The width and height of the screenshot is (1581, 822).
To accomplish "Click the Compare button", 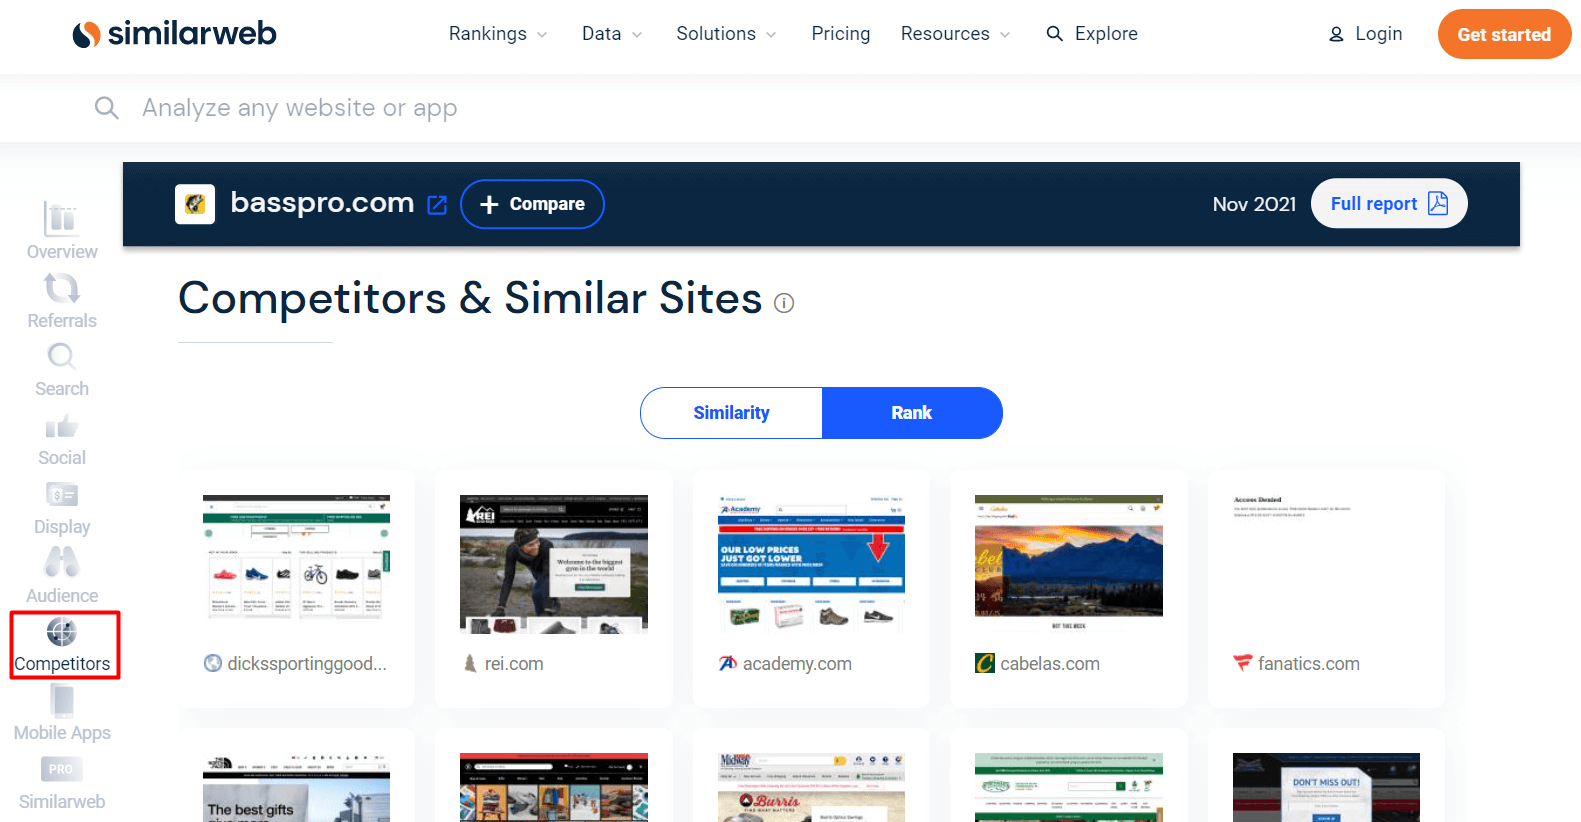I will (532, 204).
